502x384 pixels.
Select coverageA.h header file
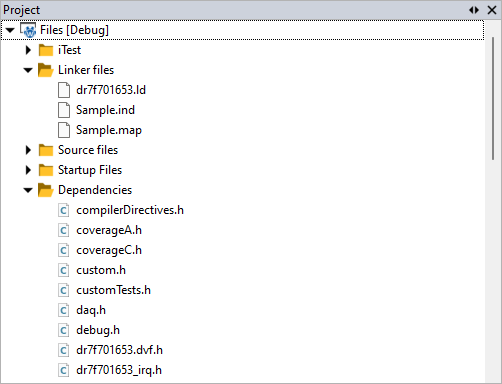[109, 231]
